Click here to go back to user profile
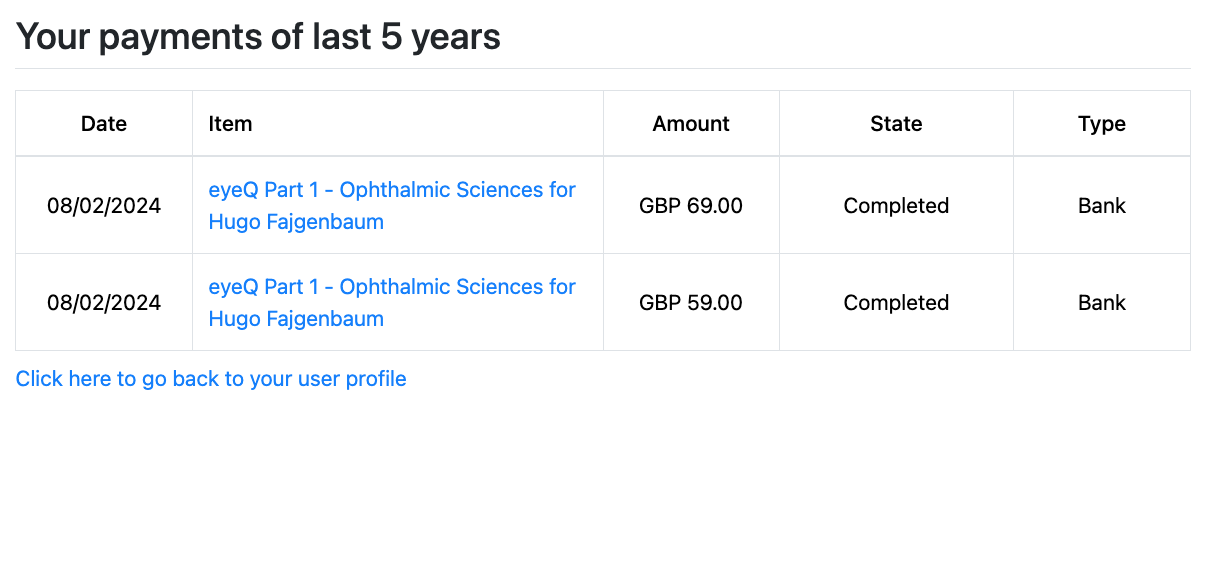 click(211, 379)
